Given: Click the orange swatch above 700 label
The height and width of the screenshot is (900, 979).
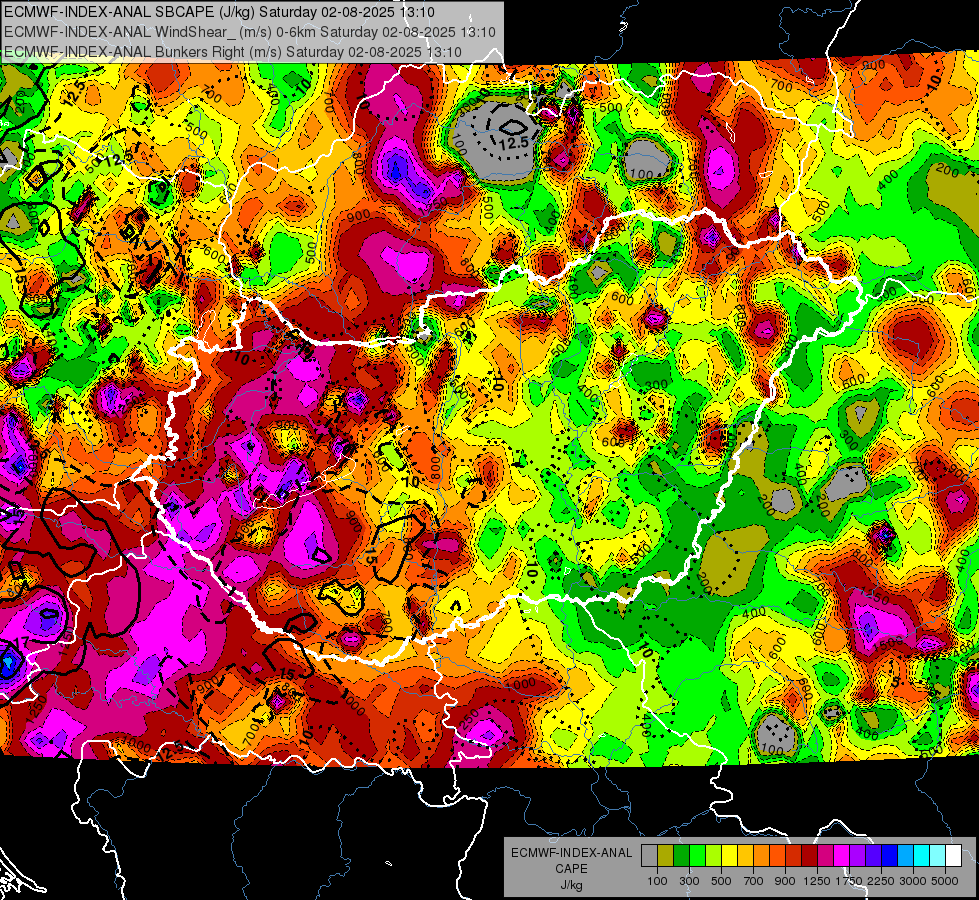Looking at the screenshot, I should 761,856.
